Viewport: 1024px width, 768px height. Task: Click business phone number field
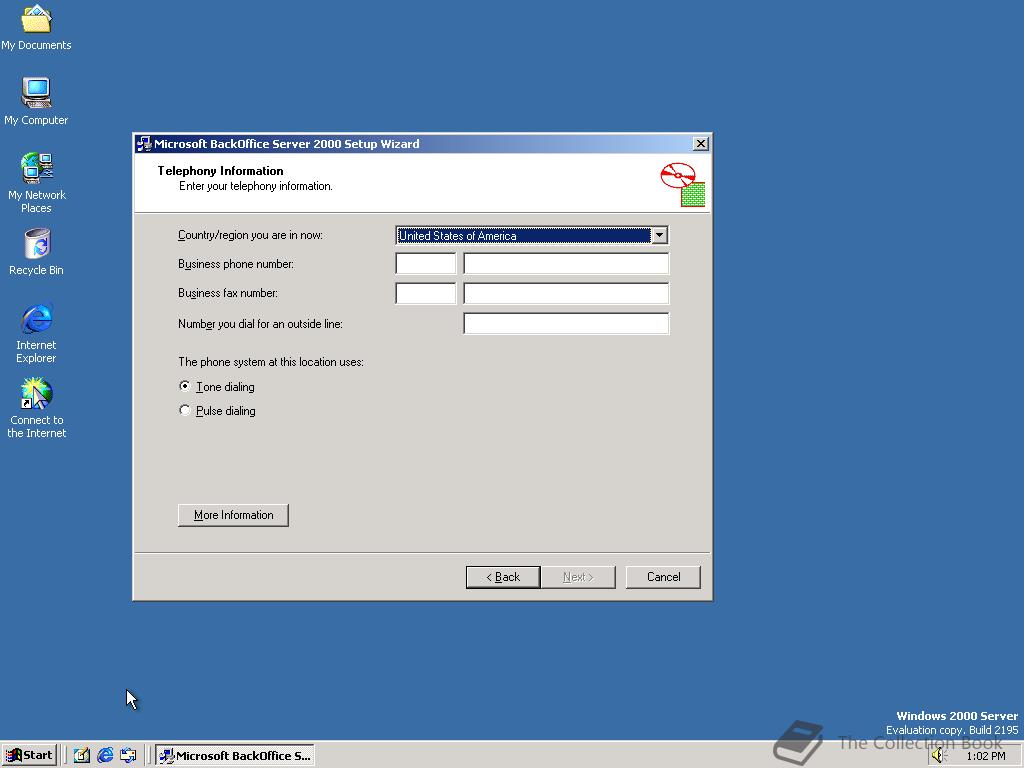pyautogui.click(x=566, y=264)
